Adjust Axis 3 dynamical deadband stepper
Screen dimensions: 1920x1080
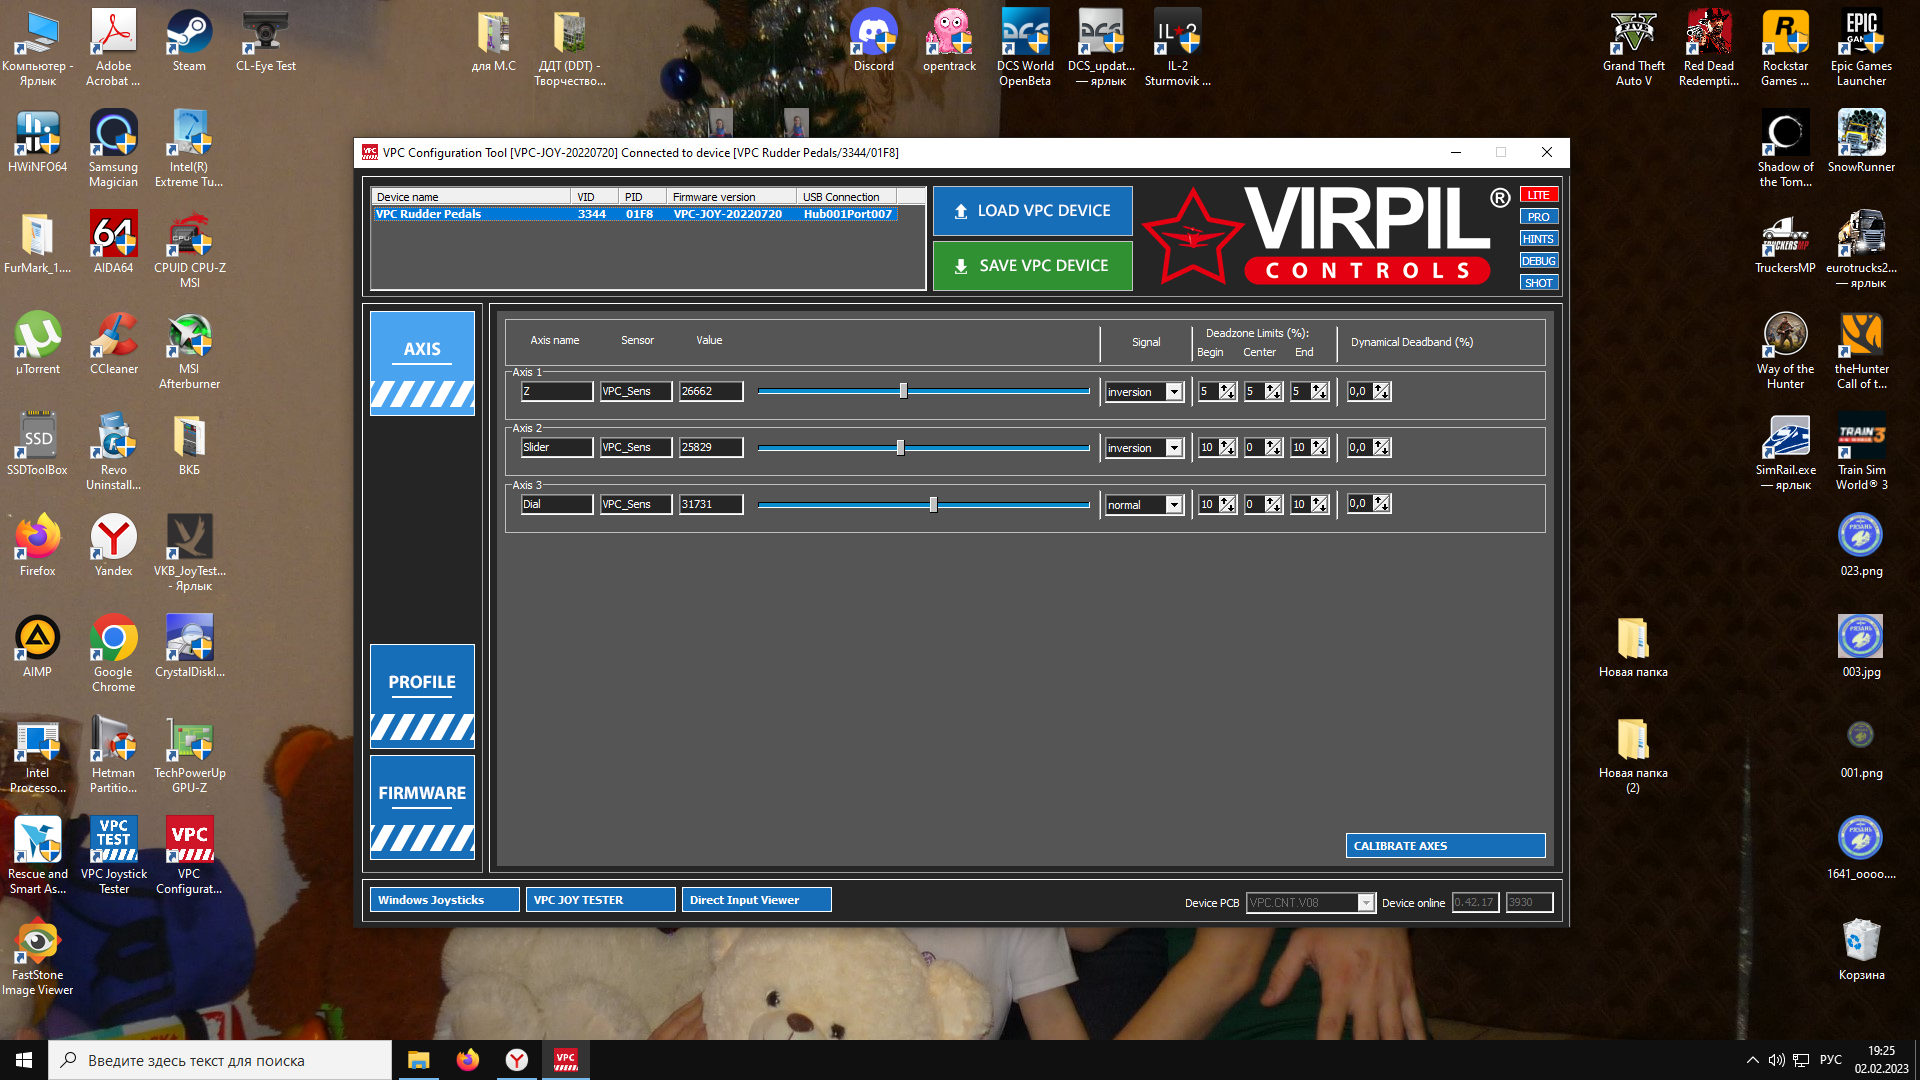click(x=1381, y=504)
